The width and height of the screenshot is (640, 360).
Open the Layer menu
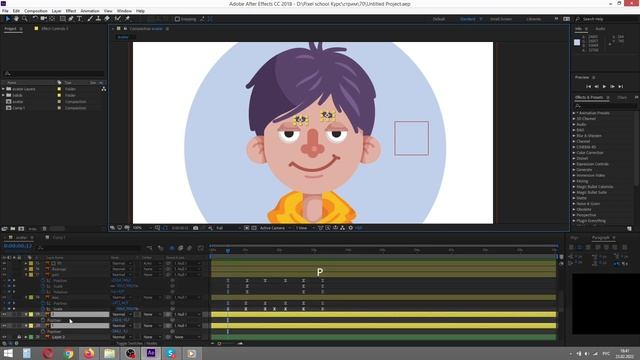(x=57, y=11)
